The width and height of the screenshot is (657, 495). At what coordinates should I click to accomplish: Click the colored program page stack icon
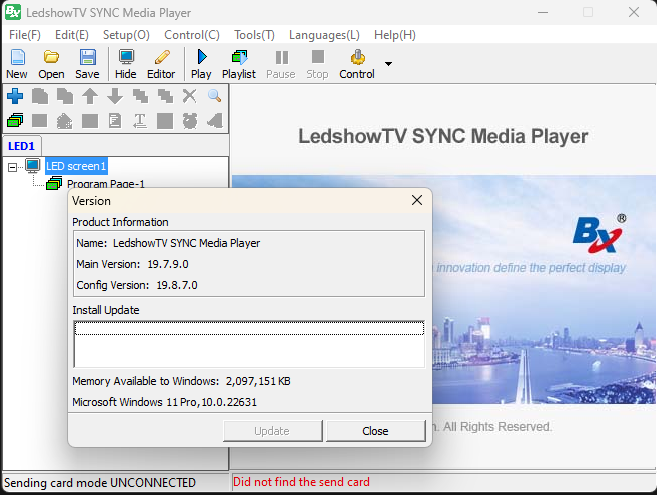[x=15, y=121]
